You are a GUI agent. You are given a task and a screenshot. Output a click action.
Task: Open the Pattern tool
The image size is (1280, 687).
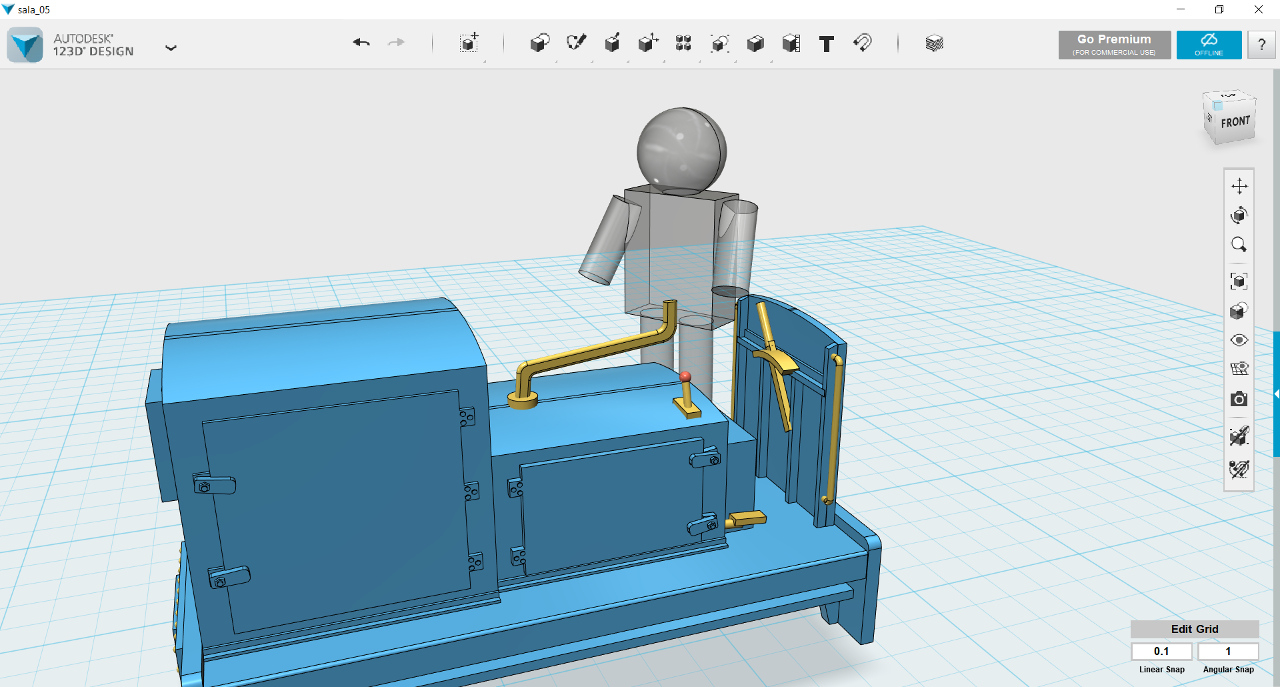[x=684, y=43]
